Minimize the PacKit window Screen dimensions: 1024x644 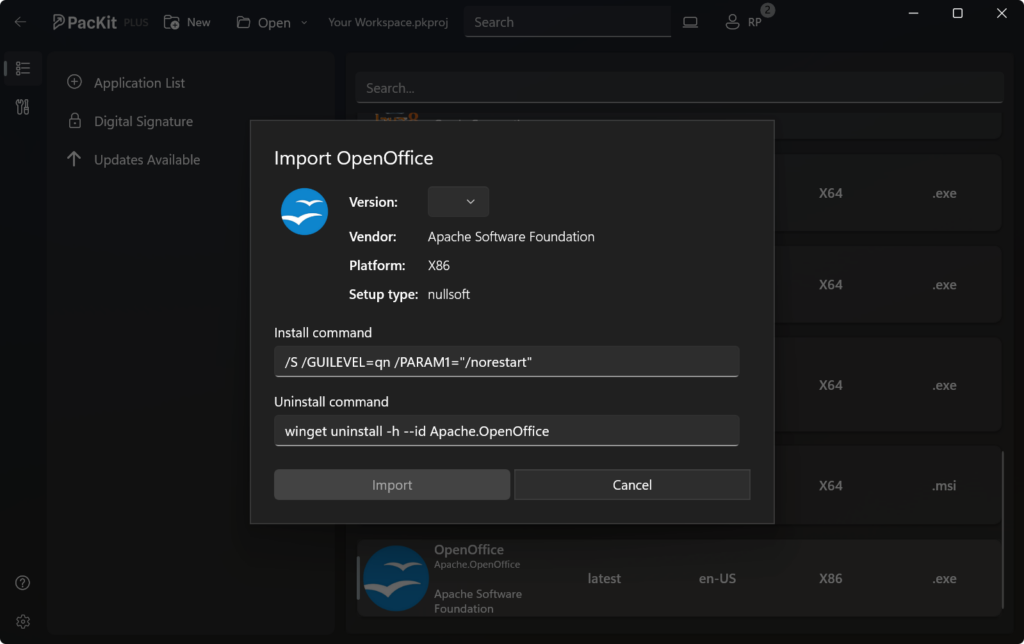pyautogui.click(x=914, y=13)
